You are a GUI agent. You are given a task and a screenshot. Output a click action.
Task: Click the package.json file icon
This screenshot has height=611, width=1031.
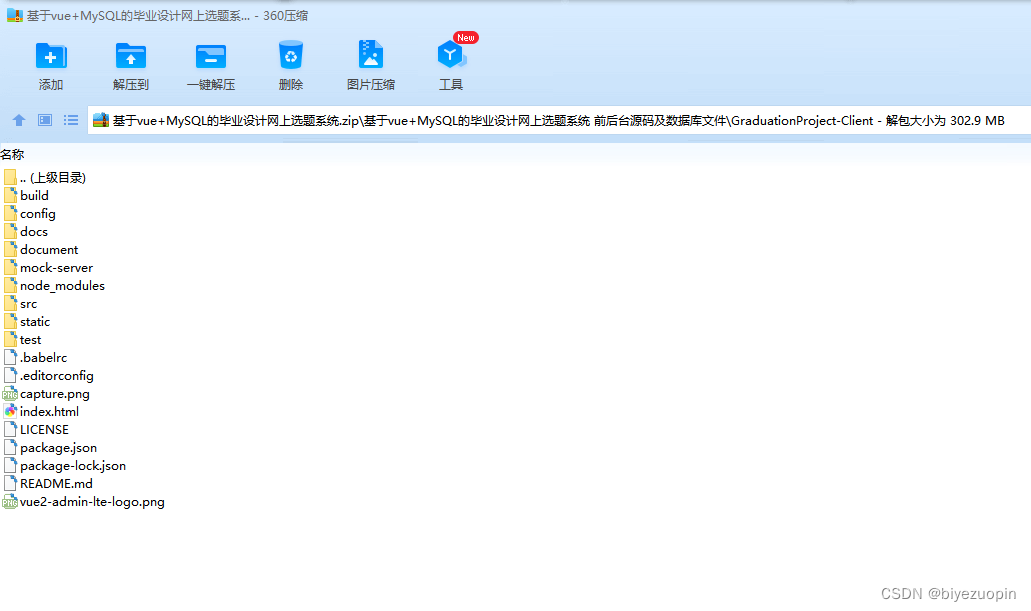[x=10, y=447]
